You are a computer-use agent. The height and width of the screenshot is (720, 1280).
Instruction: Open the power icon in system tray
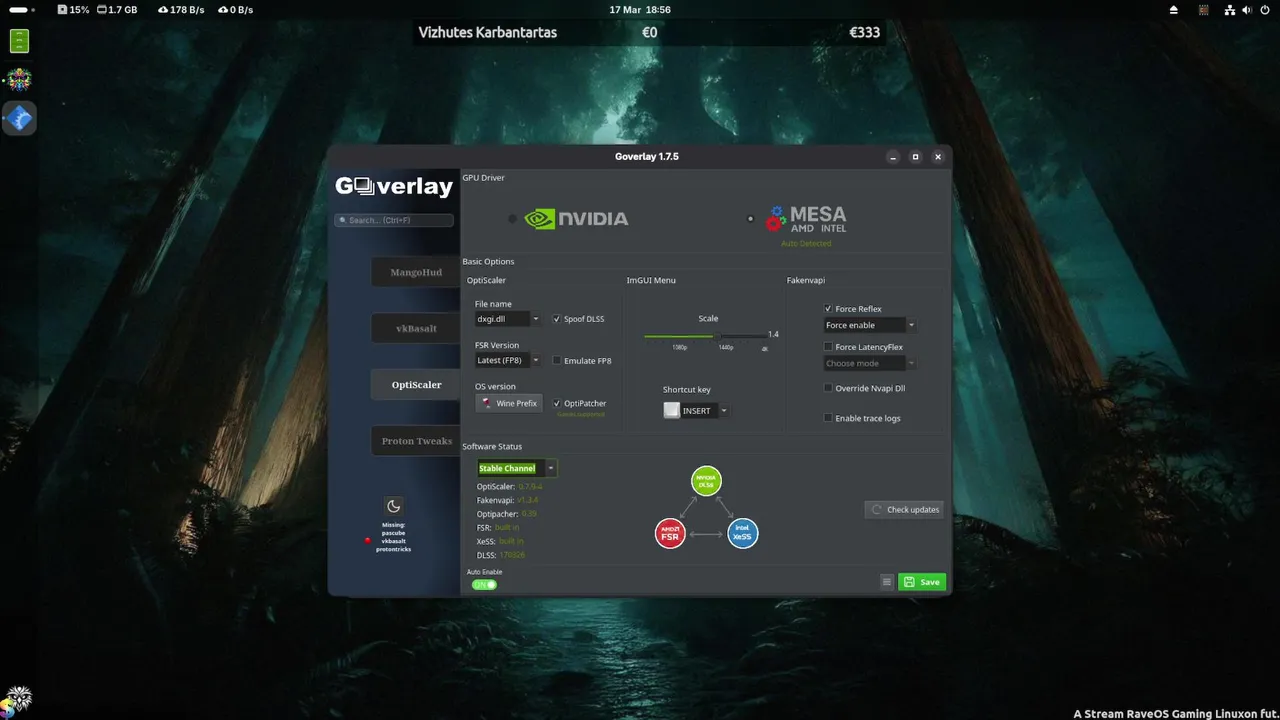(1266, 9)
